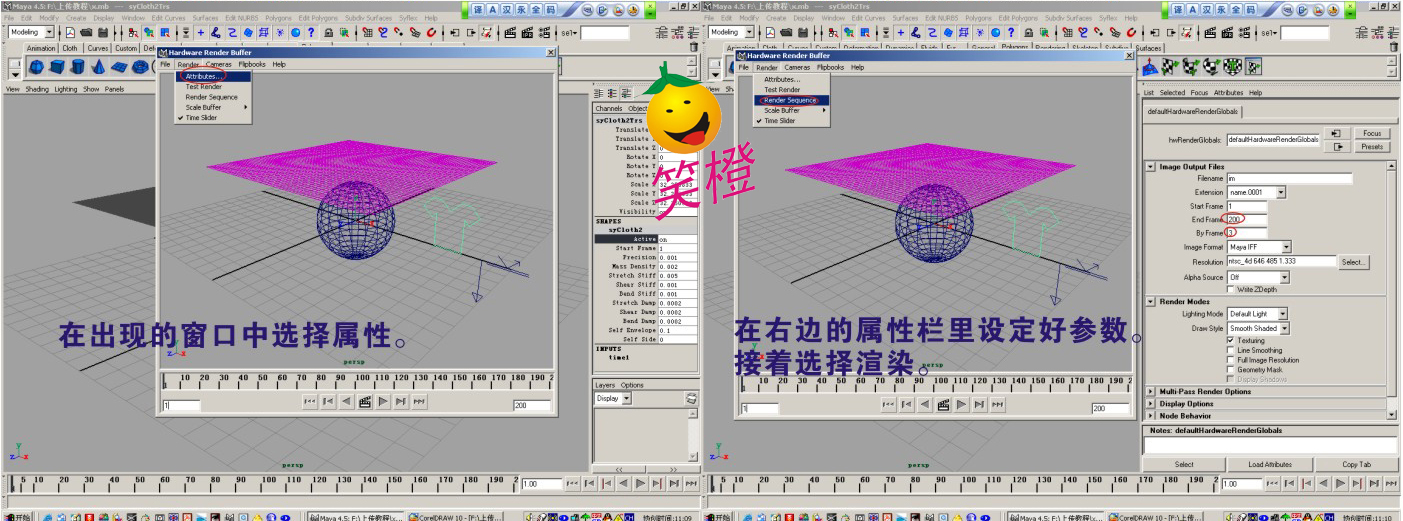Image resolution: width=1403 pixels, height=521 pixels.
Task: Expand the Multi-Pass Render Options section
Action: (1151, 391)
